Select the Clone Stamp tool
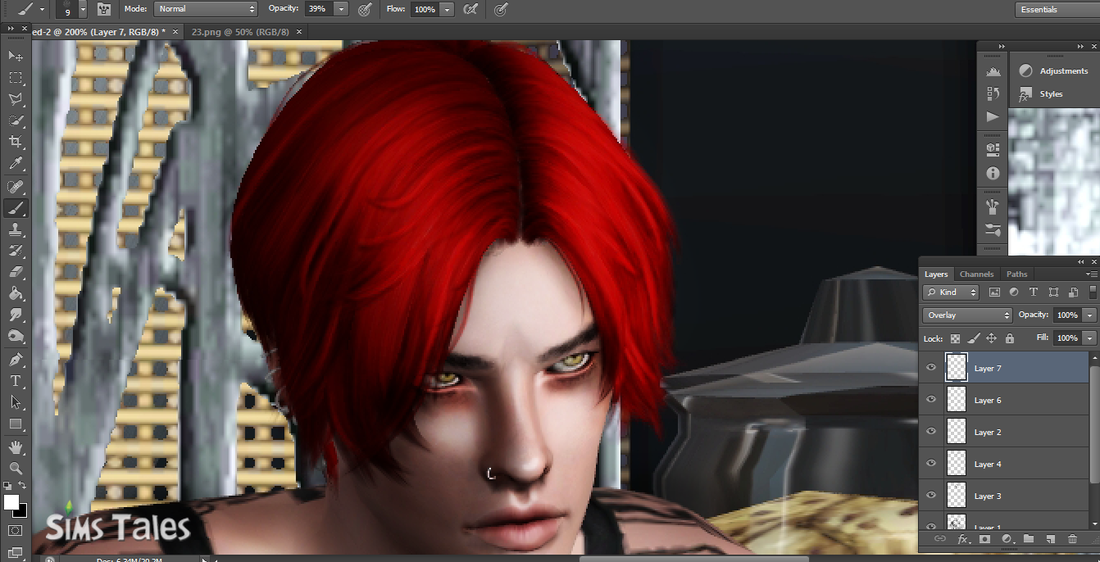Viewport: 1100px width, 562px height. coord(15,229)
